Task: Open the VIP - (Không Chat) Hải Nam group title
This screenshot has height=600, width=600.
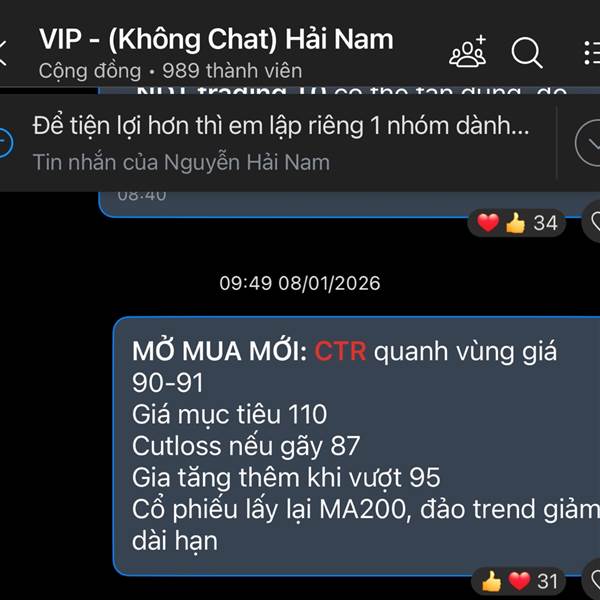Action: (x=216, y=39)
